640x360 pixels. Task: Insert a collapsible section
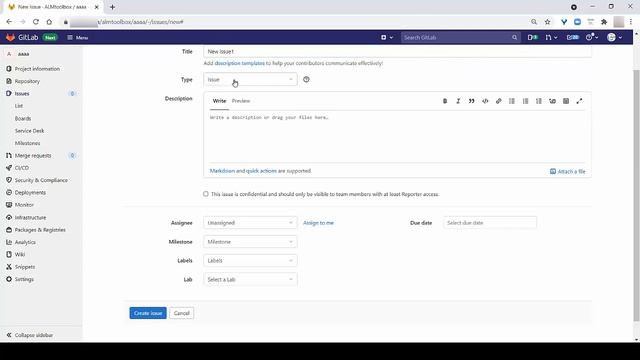coord(552,101)
